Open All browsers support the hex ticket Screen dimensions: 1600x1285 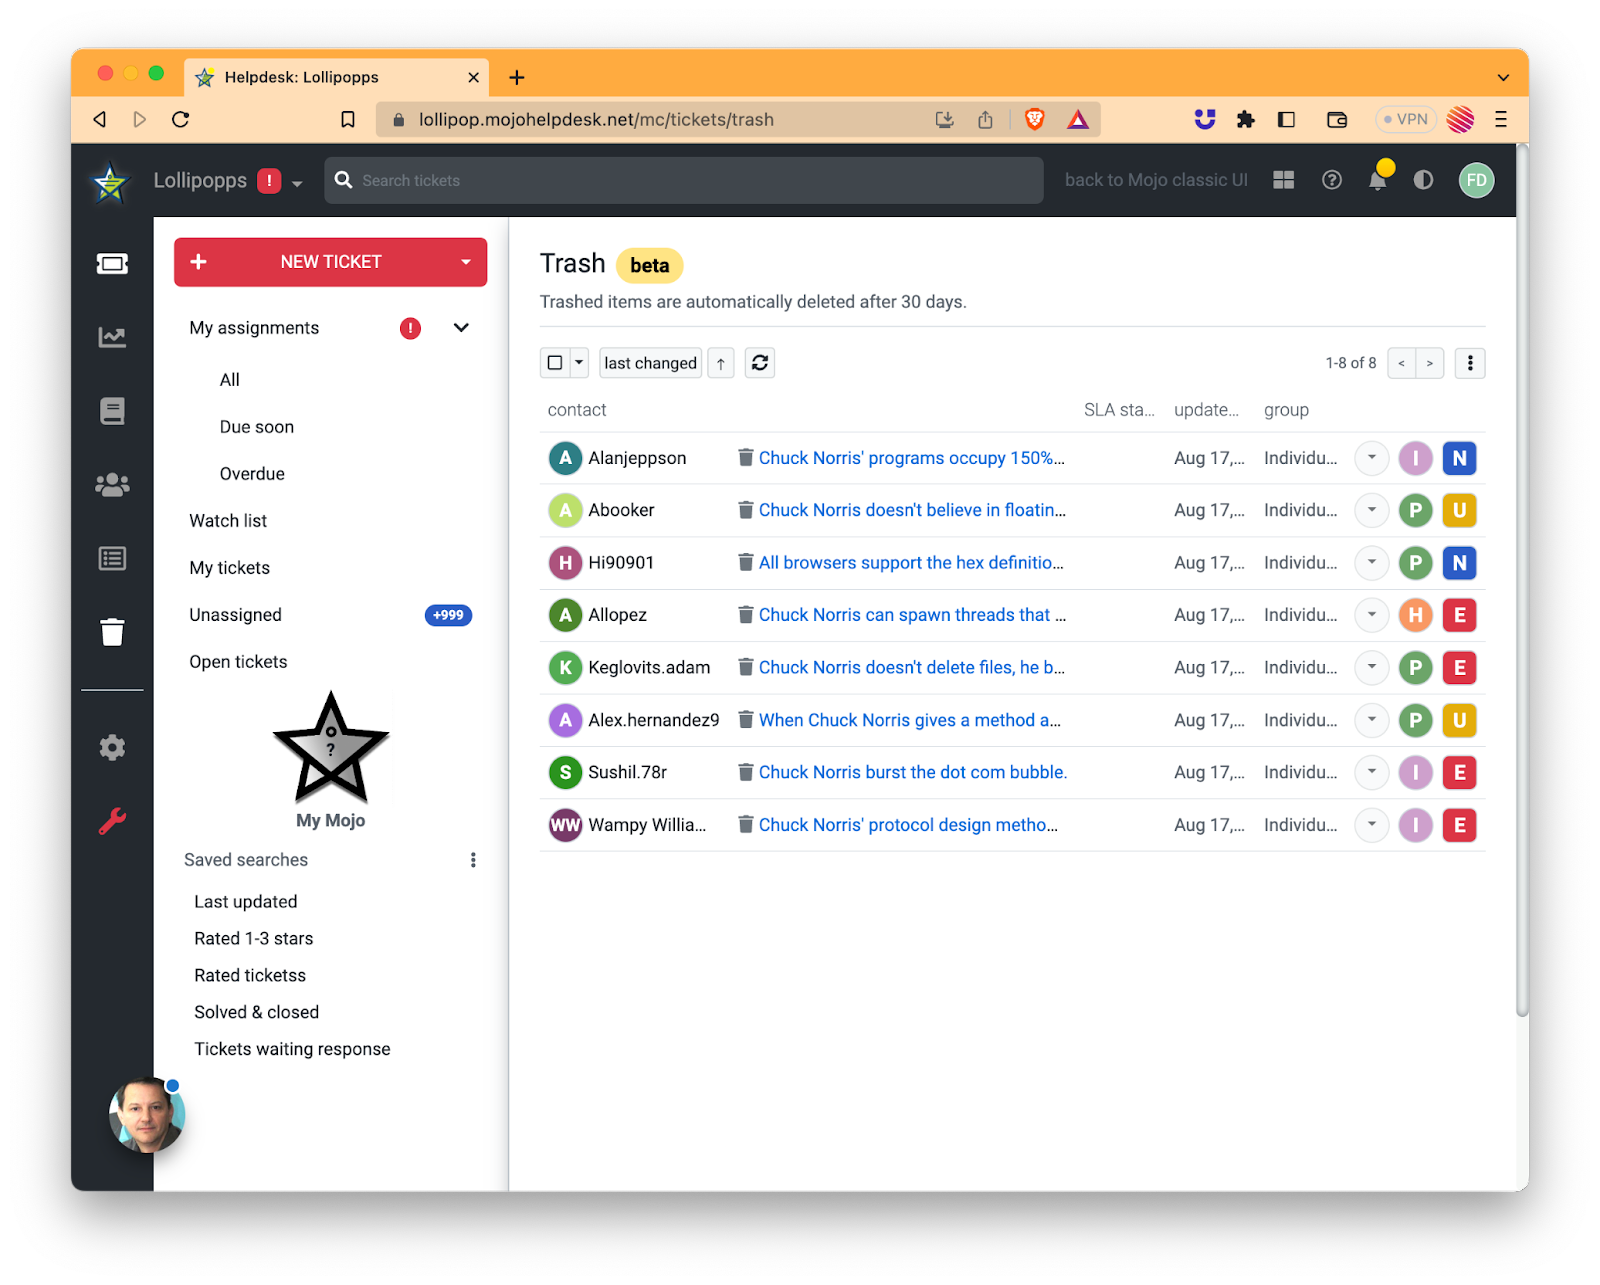click(911, 563)
